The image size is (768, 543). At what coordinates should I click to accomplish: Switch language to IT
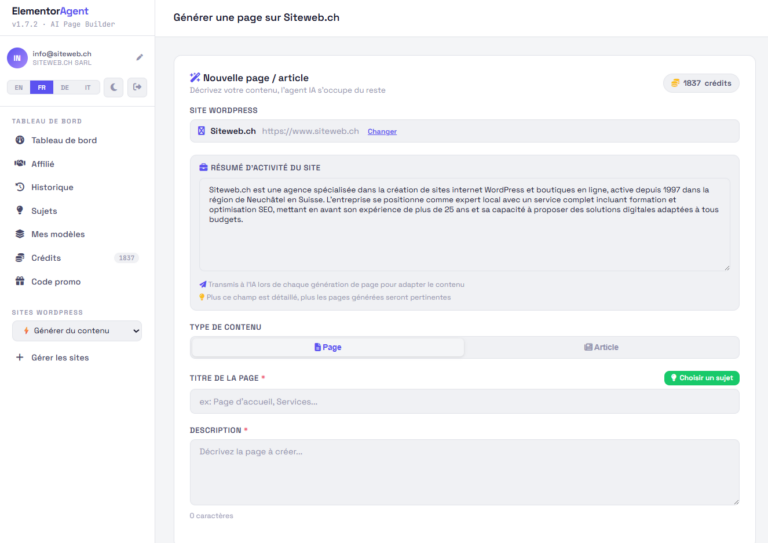tap(88, 88)
